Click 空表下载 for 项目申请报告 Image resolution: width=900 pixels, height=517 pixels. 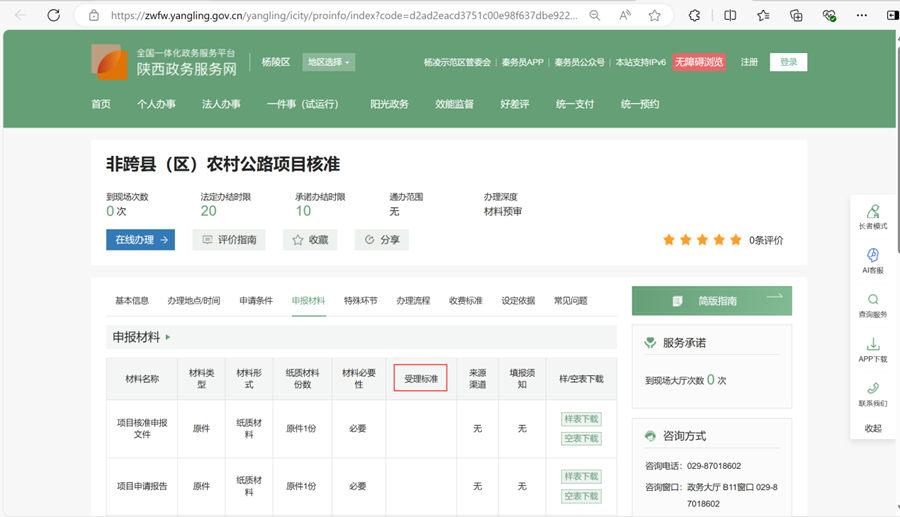pyautogui.click(x=581, y=496)
